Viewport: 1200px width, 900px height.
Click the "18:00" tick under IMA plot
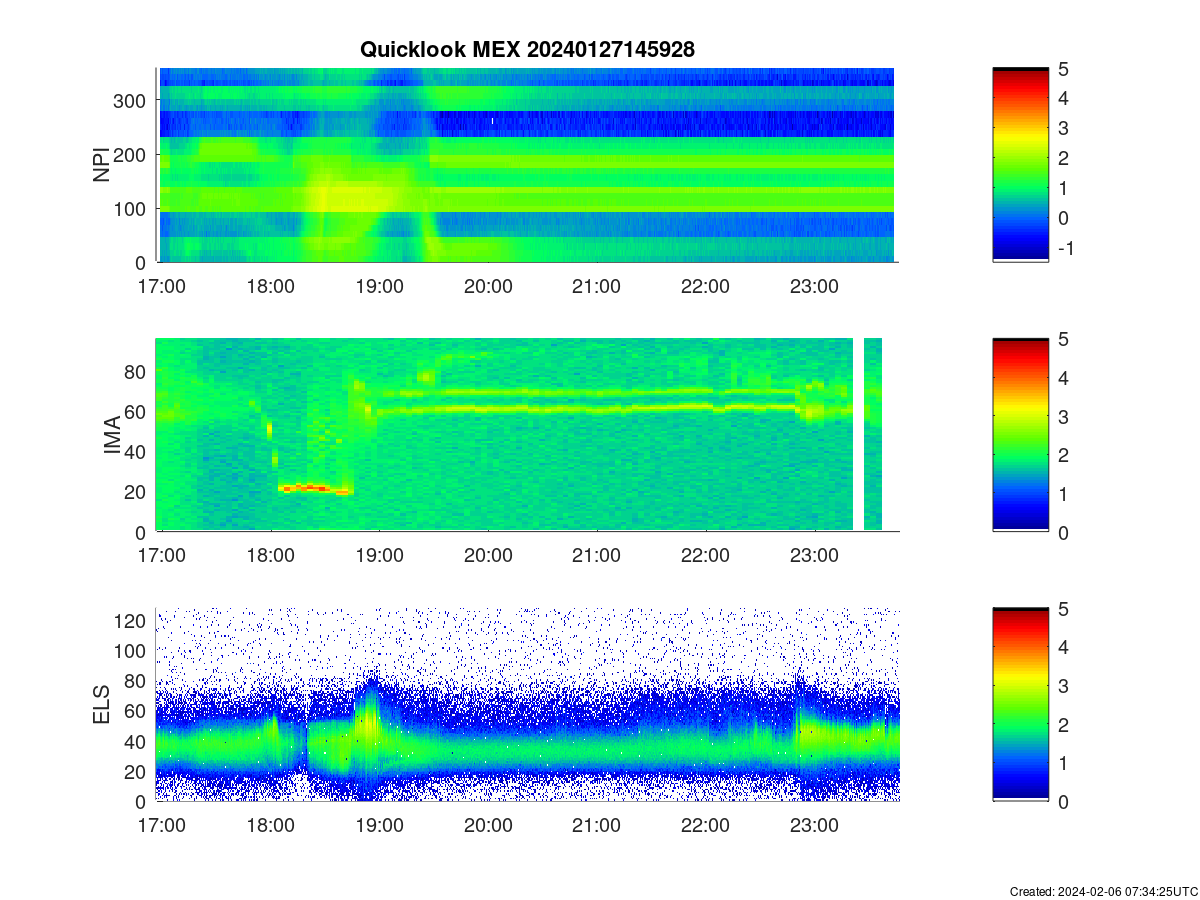[271, 556]
